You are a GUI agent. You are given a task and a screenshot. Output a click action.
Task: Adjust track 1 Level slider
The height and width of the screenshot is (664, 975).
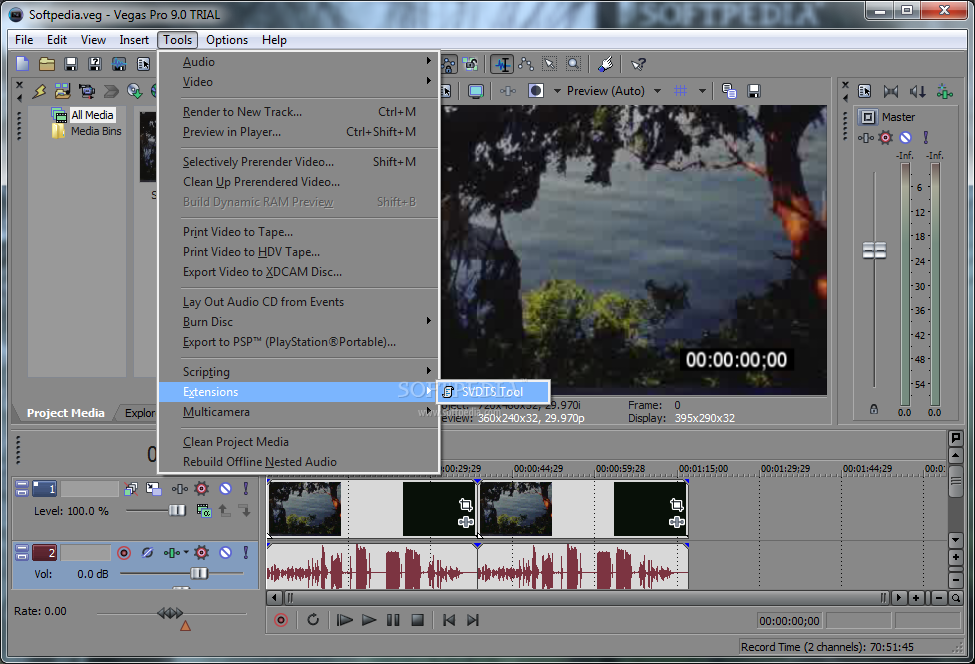click(x=177, y=510)
